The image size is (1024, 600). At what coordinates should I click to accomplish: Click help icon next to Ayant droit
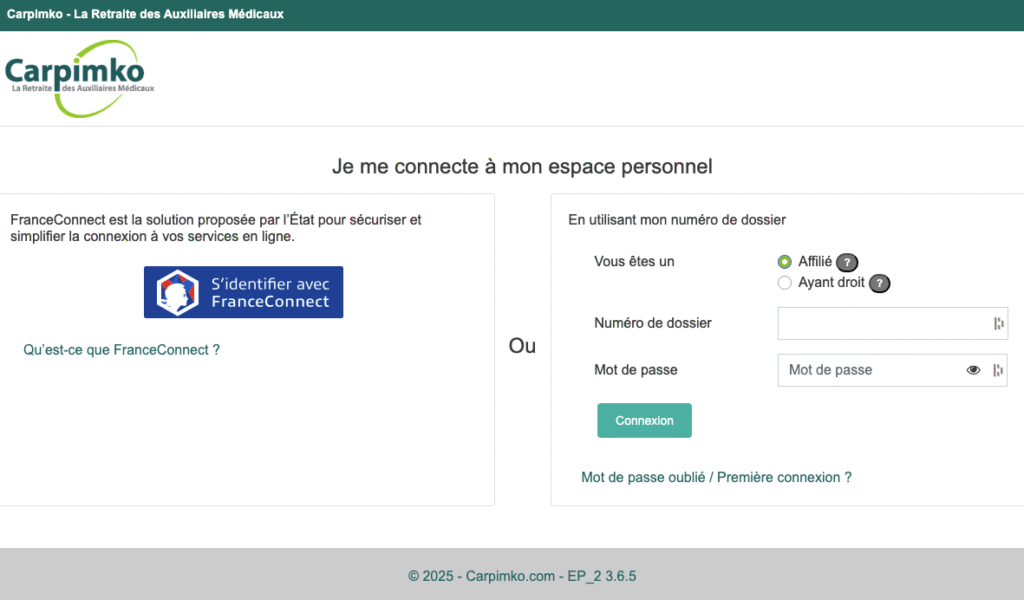[x=879, y=283]
